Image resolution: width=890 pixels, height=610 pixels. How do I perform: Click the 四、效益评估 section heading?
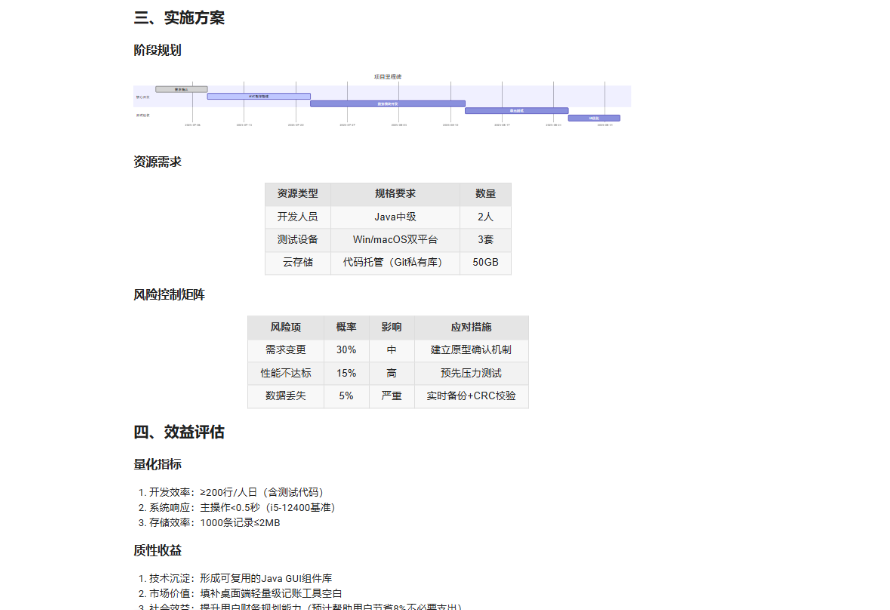179,432
